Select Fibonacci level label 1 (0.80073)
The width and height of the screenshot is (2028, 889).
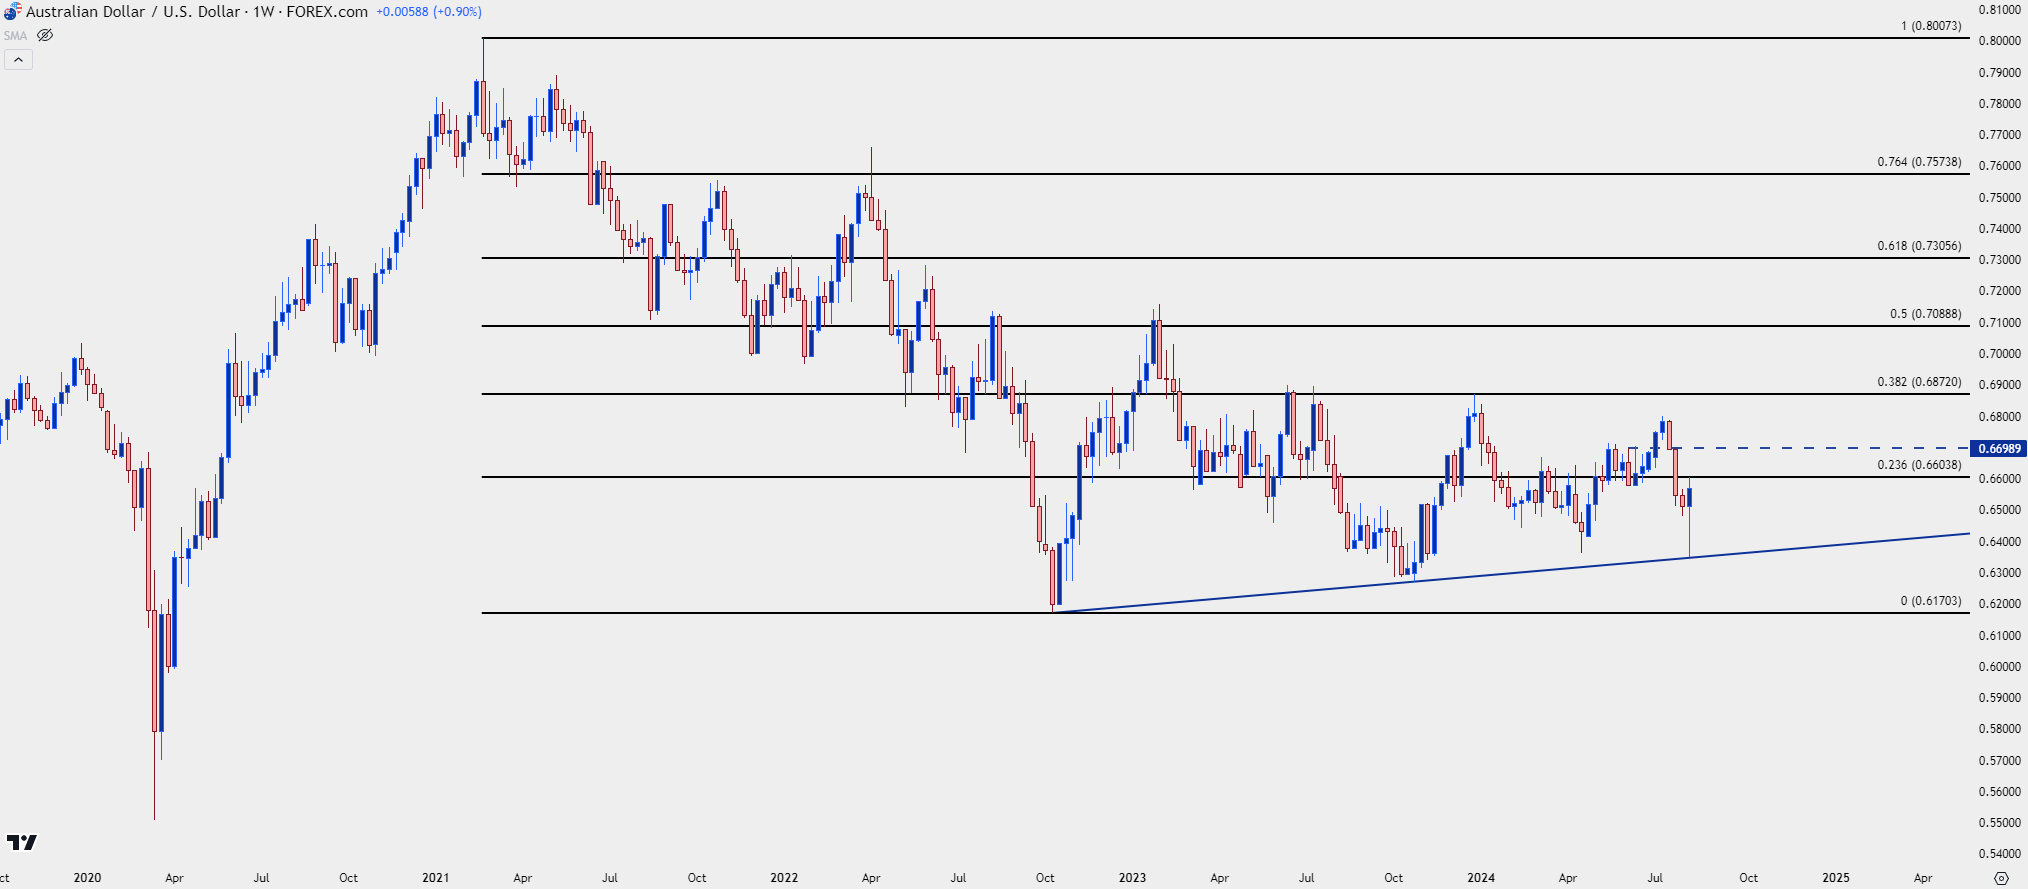click(x=1931, y=26)
